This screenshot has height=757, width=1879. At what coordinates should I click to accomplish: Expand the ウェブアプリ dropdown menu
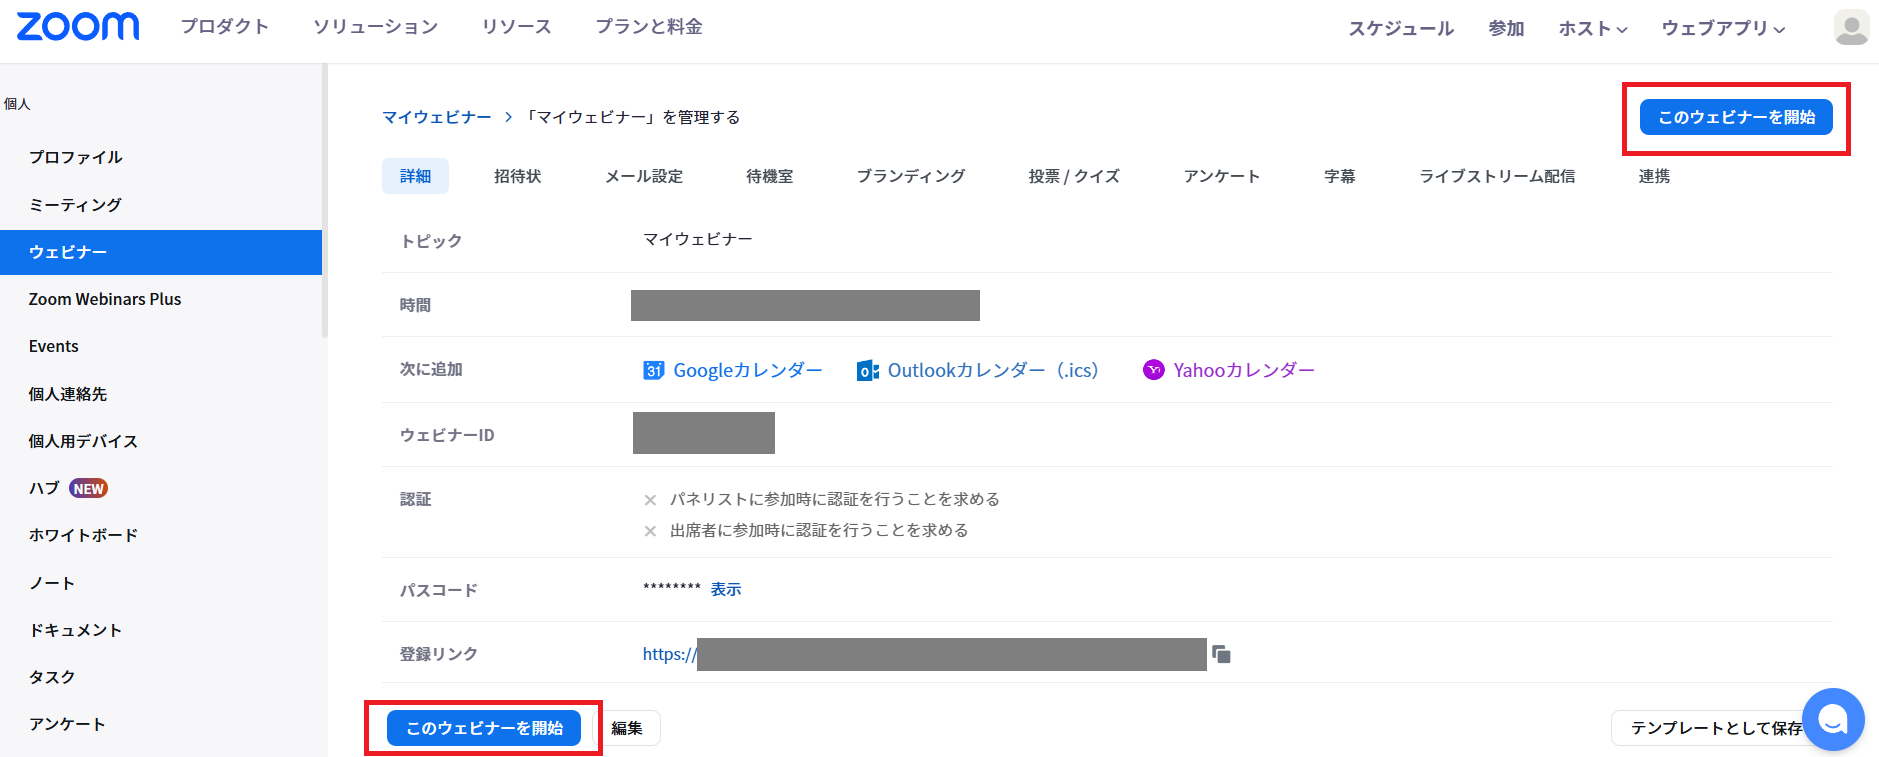point(1723,29)
